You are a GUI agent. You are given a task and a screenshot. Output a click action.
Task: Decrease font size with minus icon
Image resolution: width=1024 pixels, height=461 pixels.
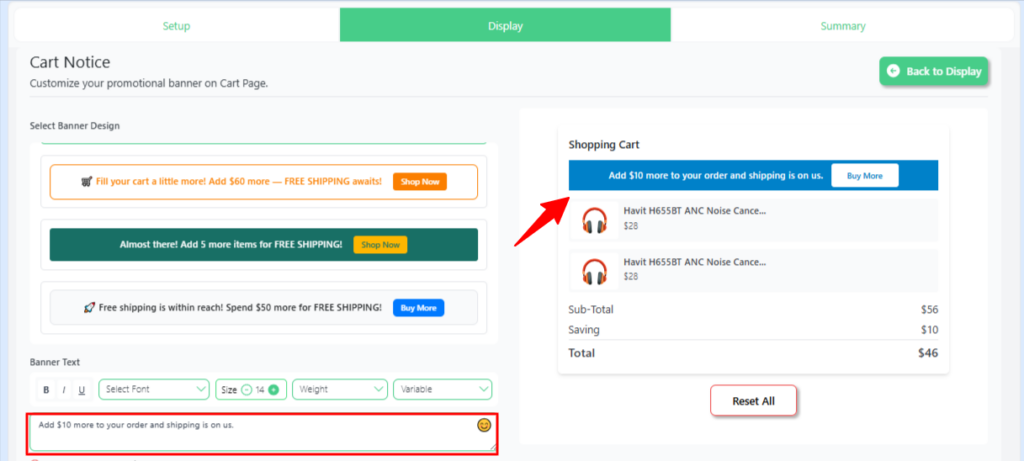click(x=246, y=390)
